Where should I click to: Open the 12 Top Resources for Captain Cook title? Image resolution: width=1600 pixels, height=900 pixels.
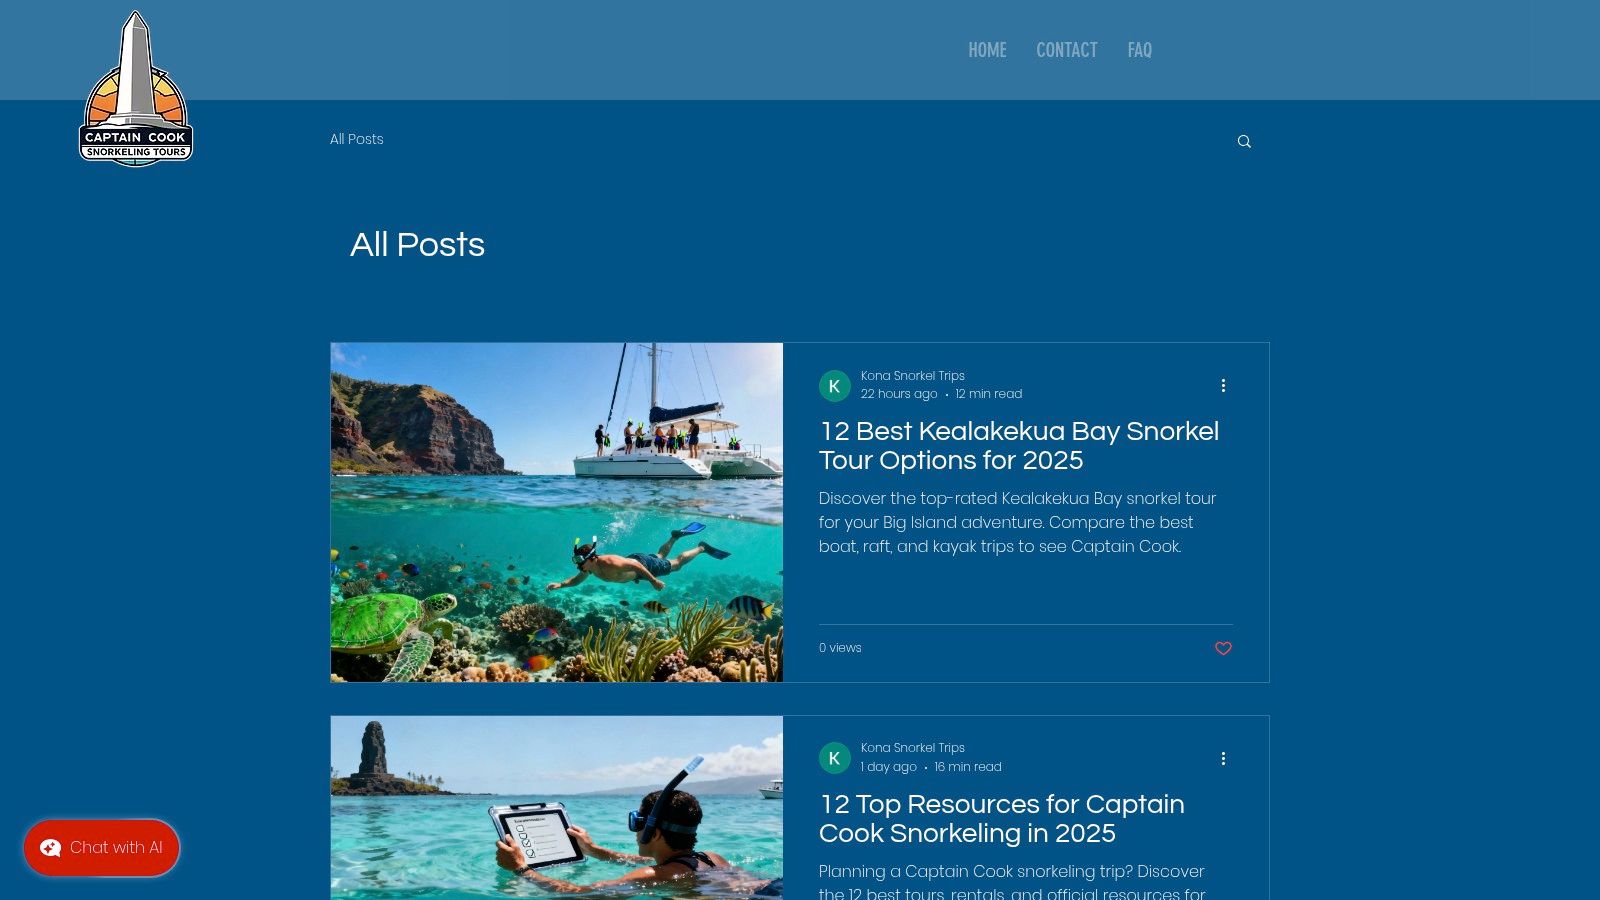click(1002, 819)
